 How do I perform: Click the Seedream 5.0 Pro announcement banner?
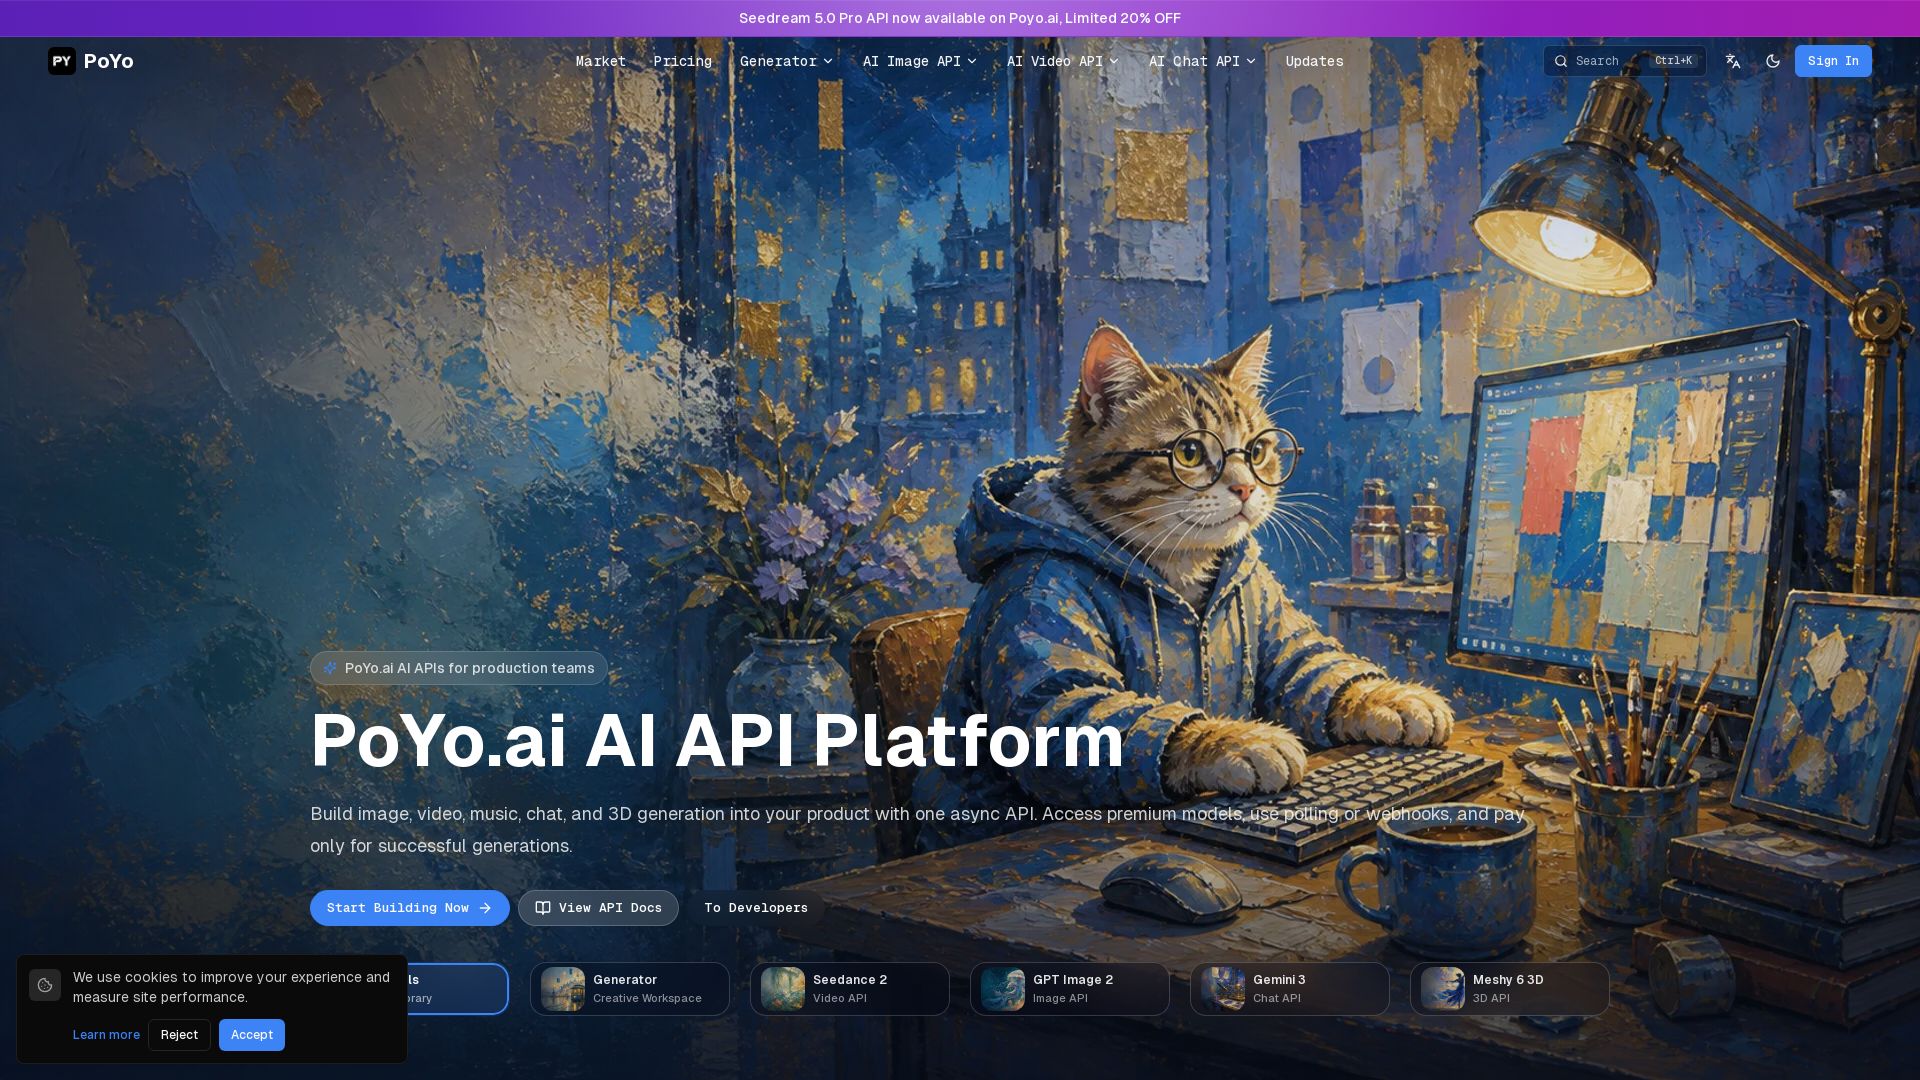[x=960, y=18]
